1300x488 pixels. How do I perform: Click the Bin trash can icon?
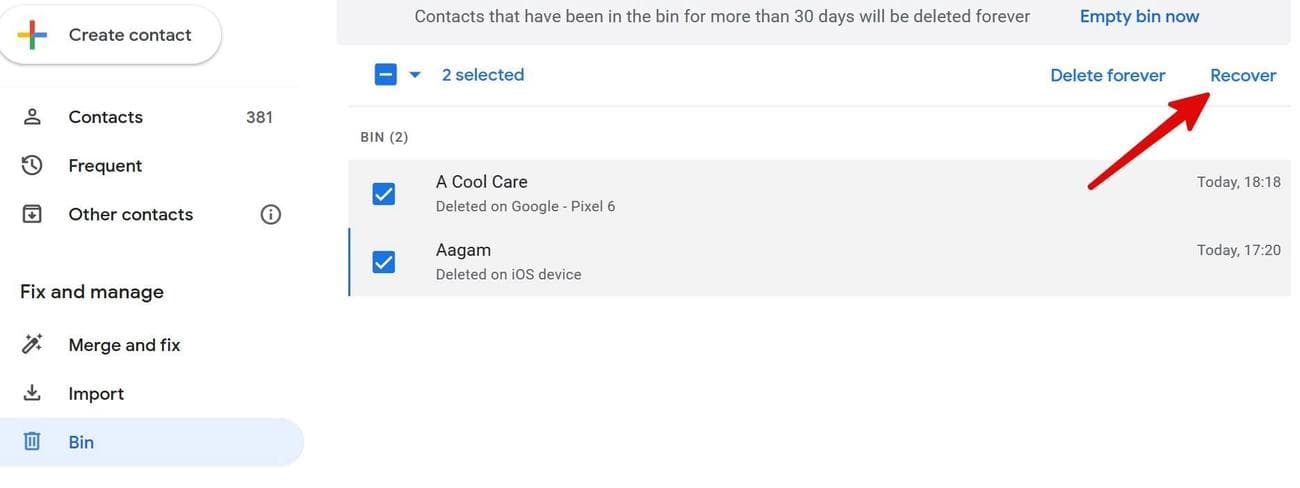click(32, 442)
